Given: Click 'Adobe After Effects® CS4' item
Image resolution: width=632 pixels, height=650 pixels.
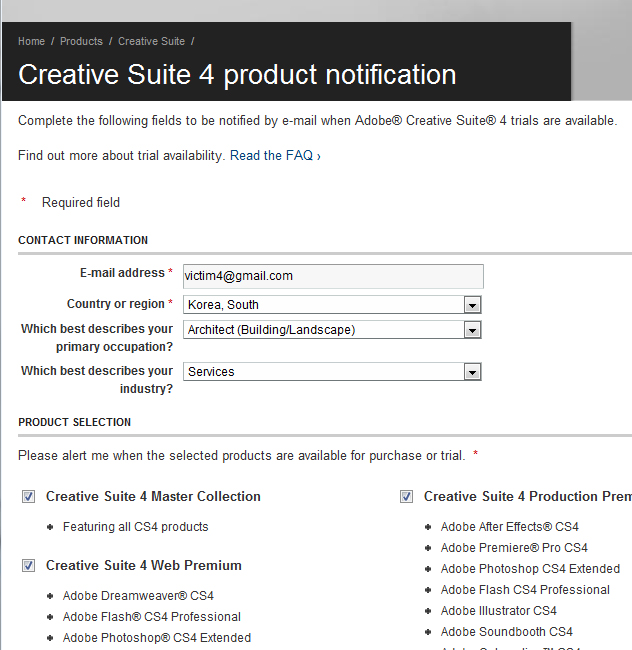Looking at the screenshot, I should coord(509,527).
